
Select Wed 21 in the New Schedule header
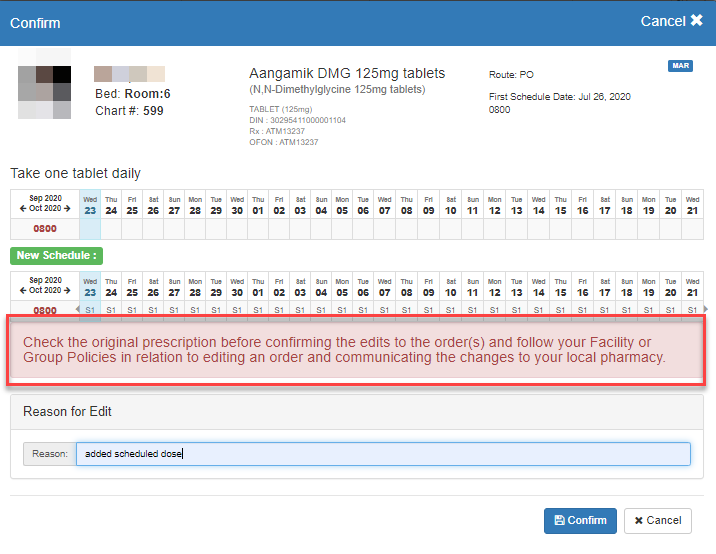690,287
